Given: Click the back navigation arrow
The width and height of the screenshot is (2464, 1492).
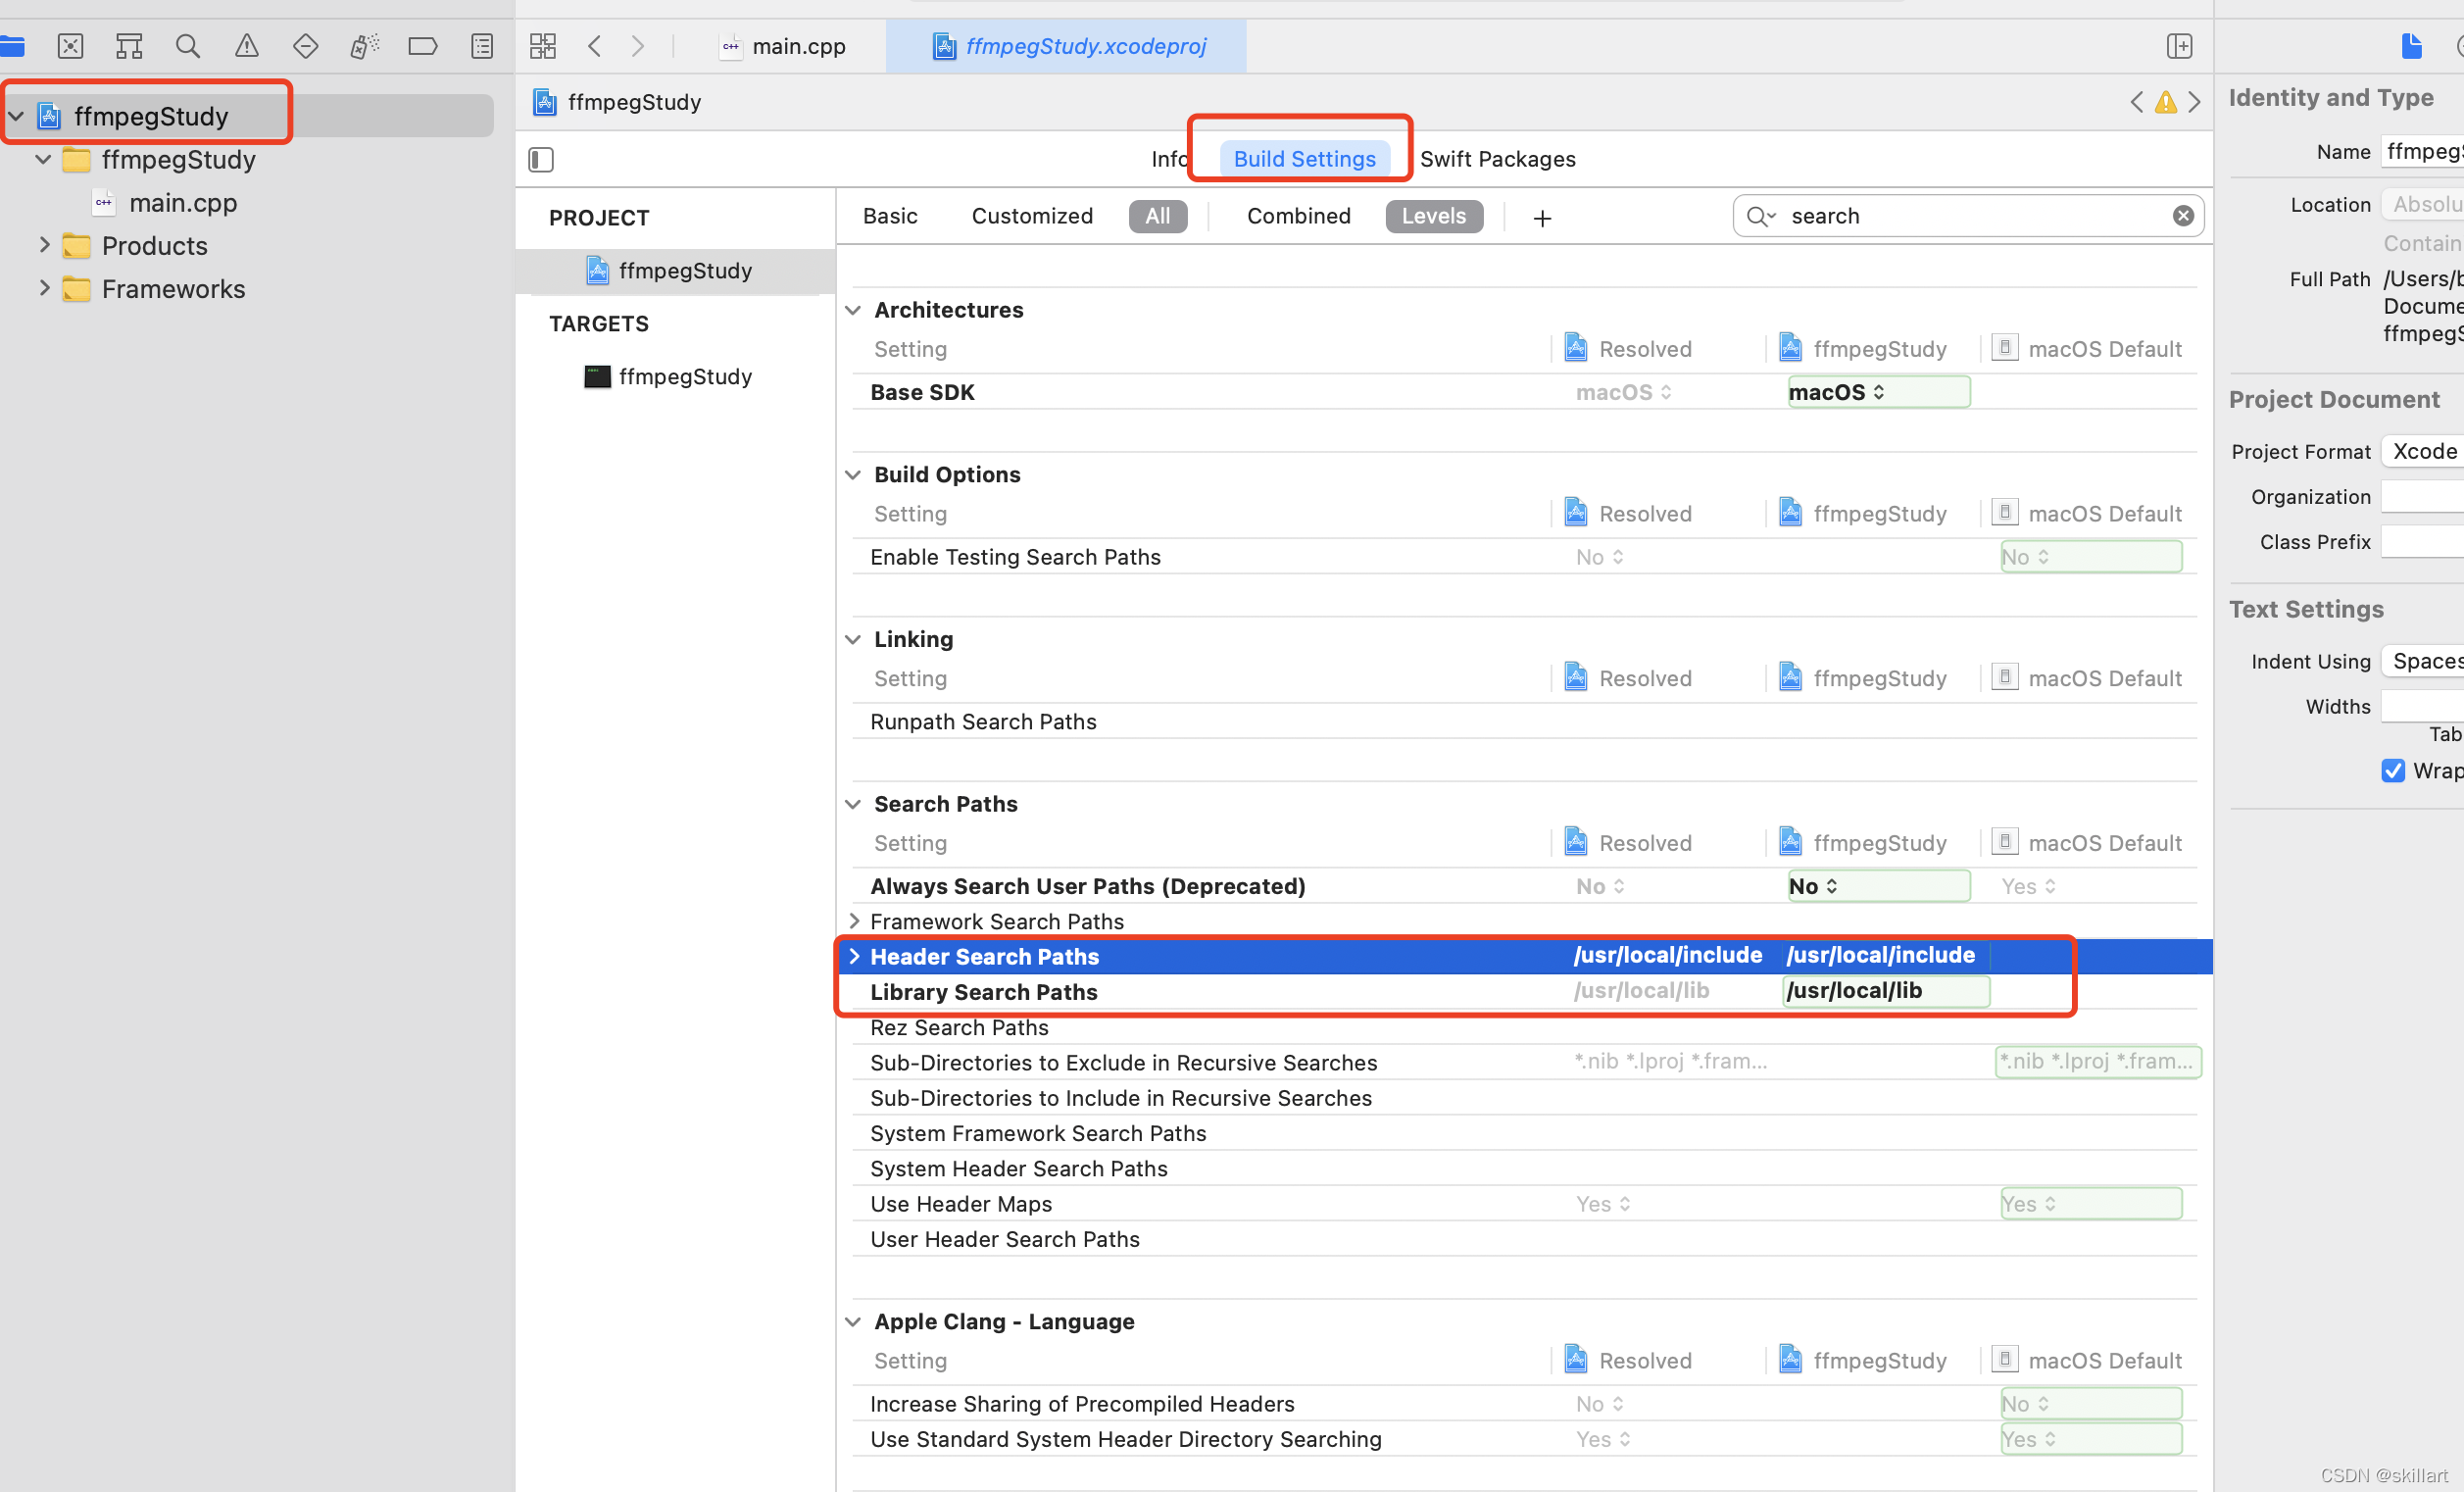Looking at the screenshot, I should (594, 46).
